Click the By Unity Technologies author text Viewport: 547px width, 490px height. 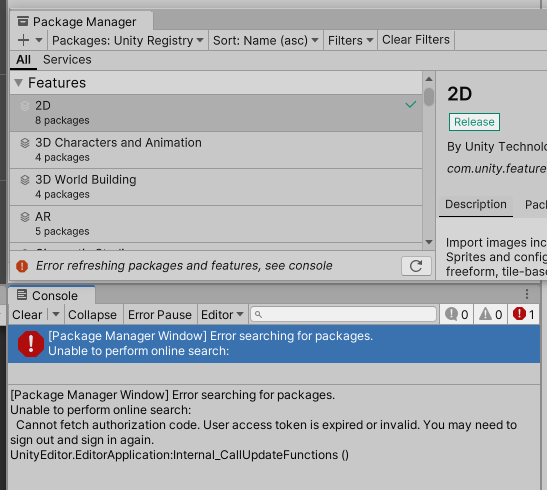tap(497, 147)
